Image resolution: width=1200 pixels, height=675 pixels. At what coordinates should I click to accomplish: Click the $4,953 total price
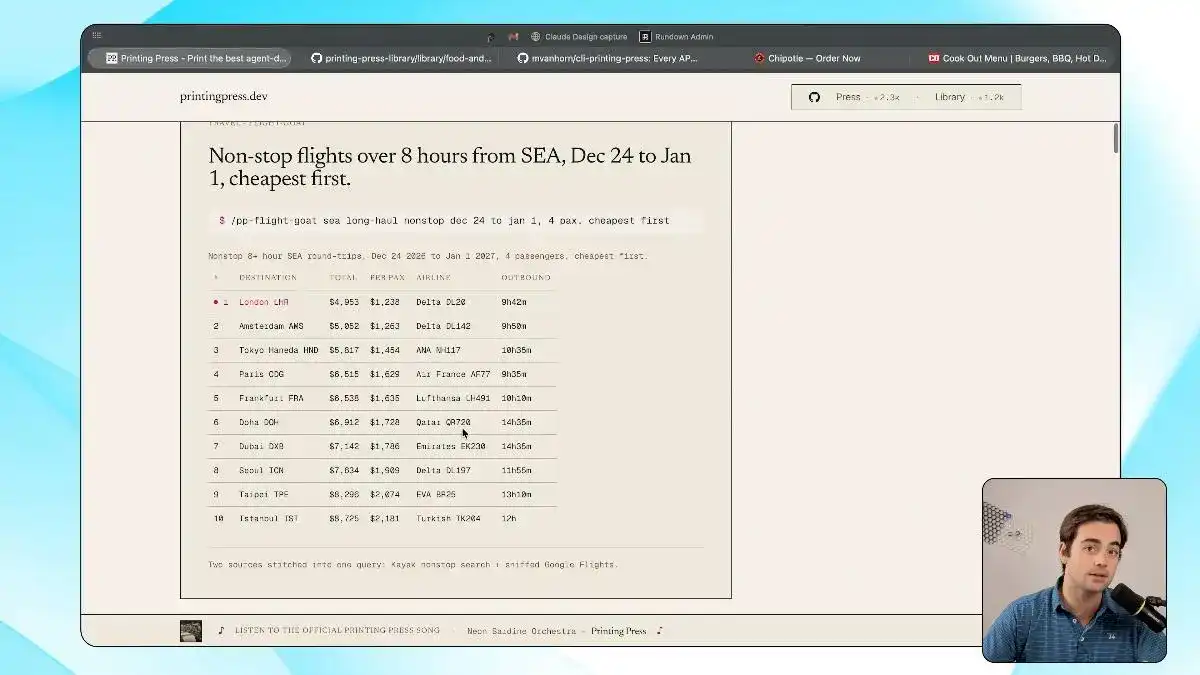point(343,302)
